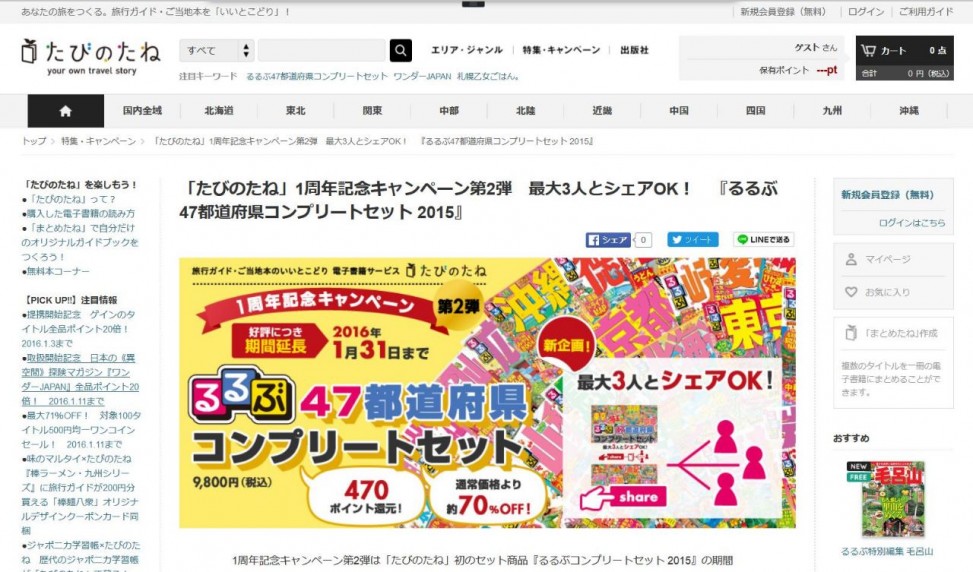Select the 沖縄 region tab

908,111
